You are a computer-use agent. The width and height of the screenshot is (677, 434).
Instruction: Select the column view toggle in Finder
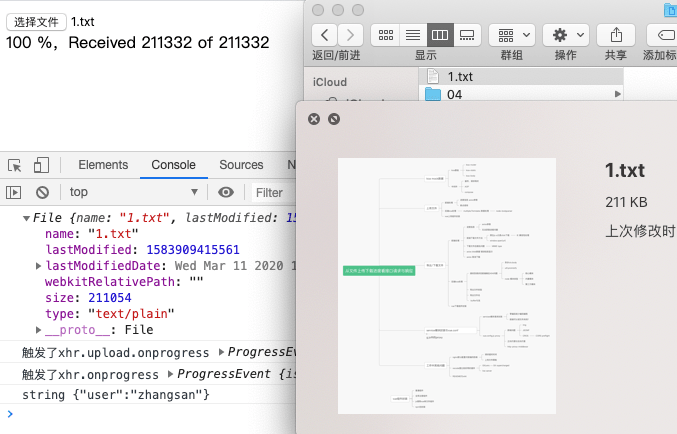[x=440, y=35]
